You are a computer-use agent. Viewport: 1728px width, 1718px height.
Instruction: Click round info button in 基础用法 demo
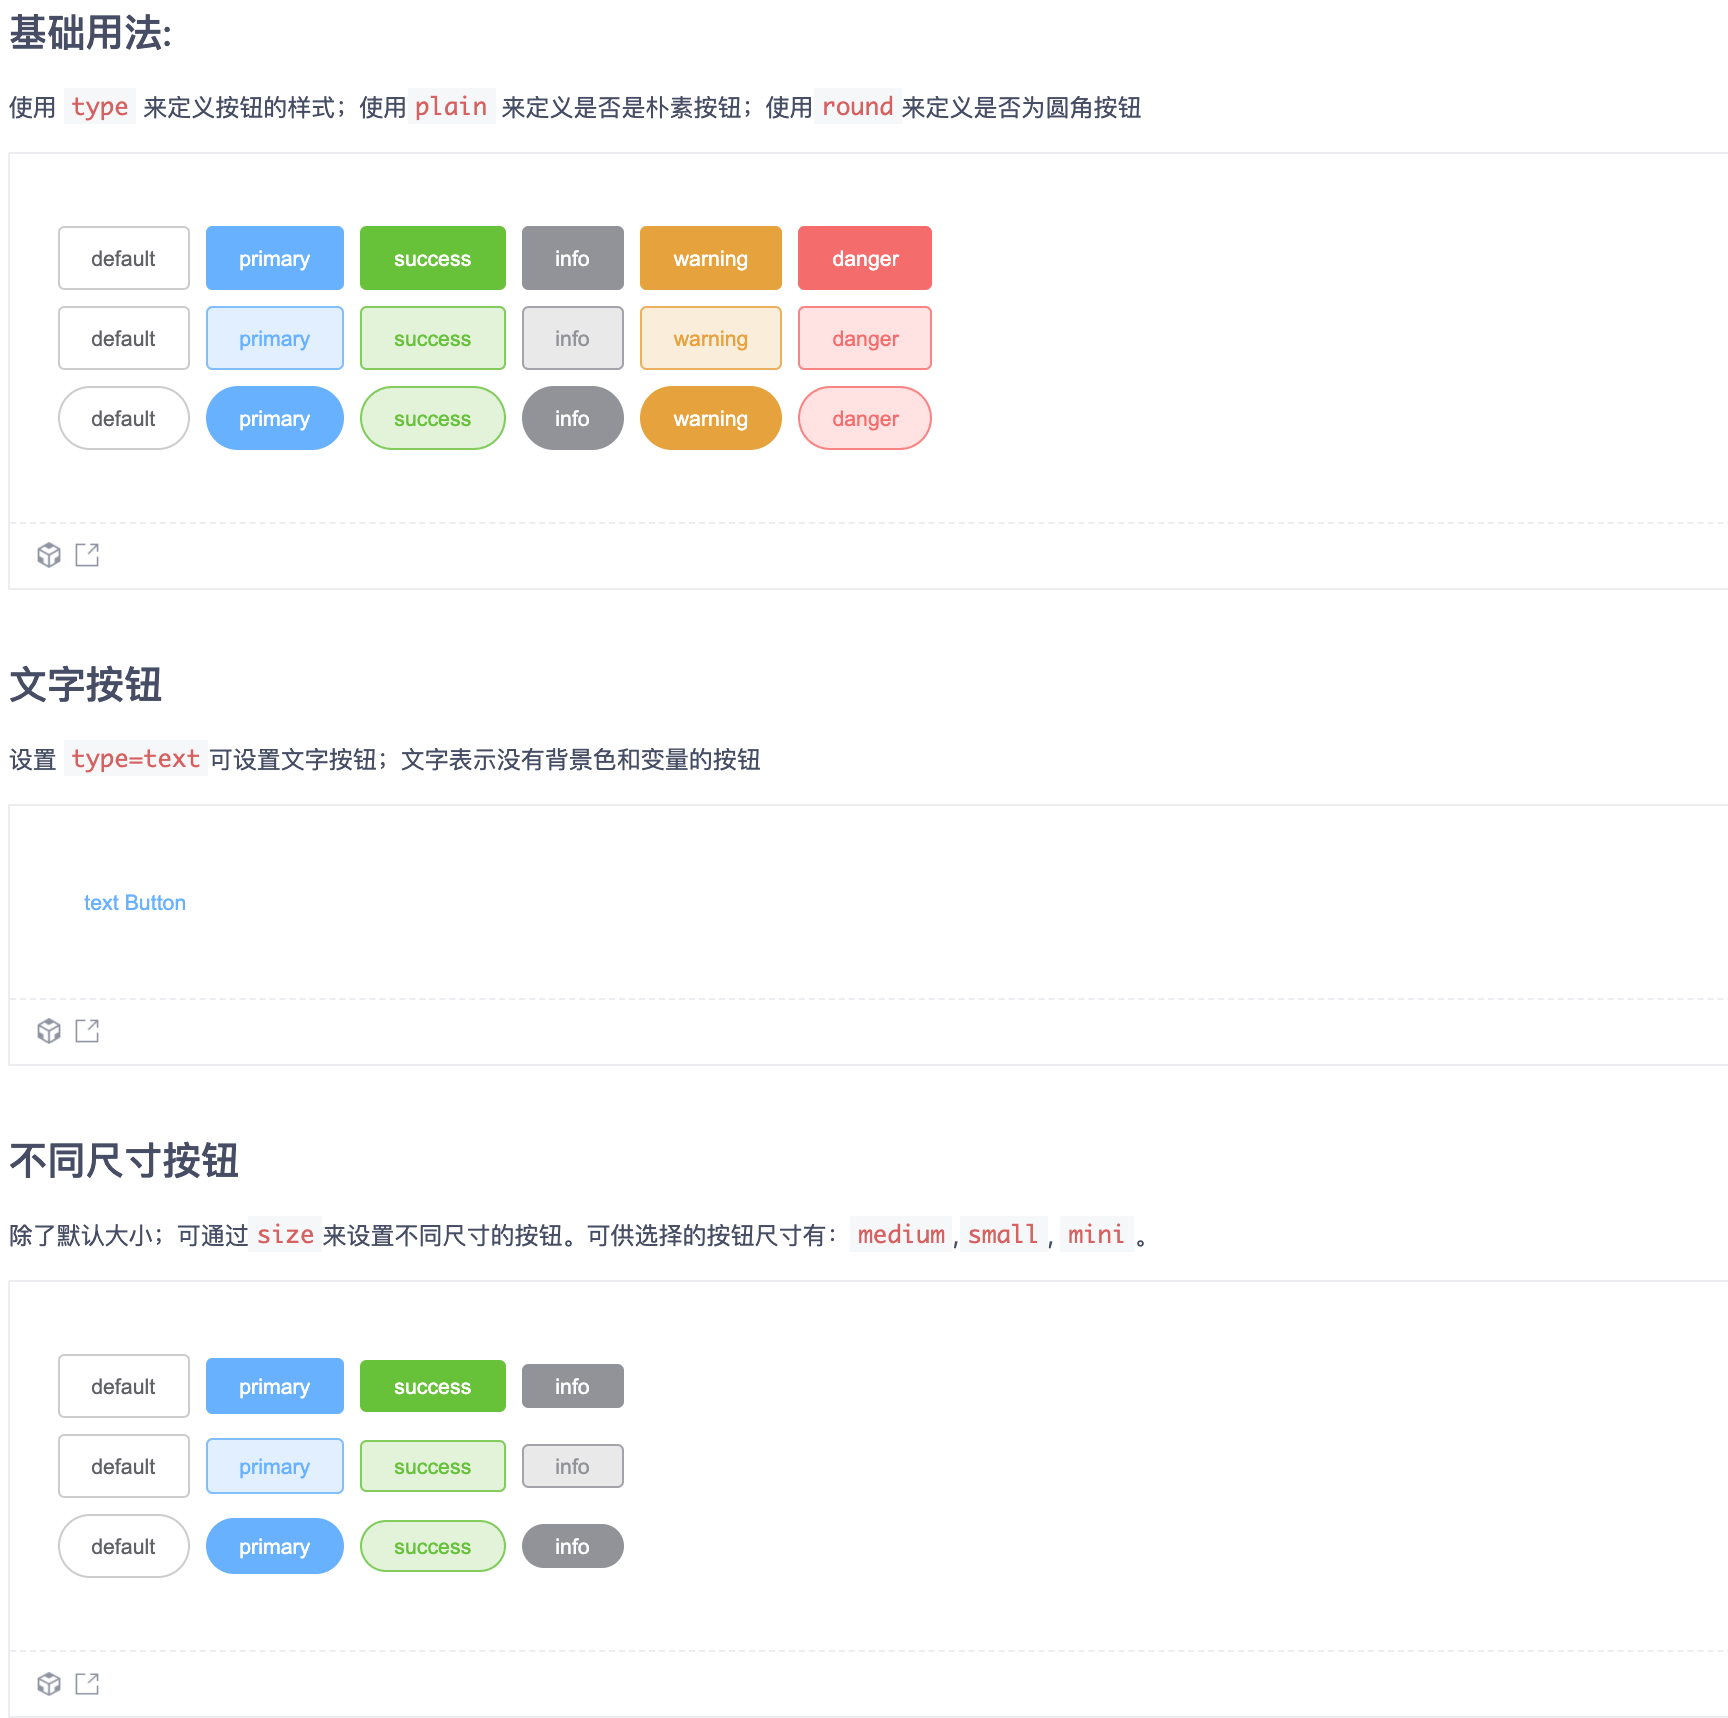click(x=573, y=418)
